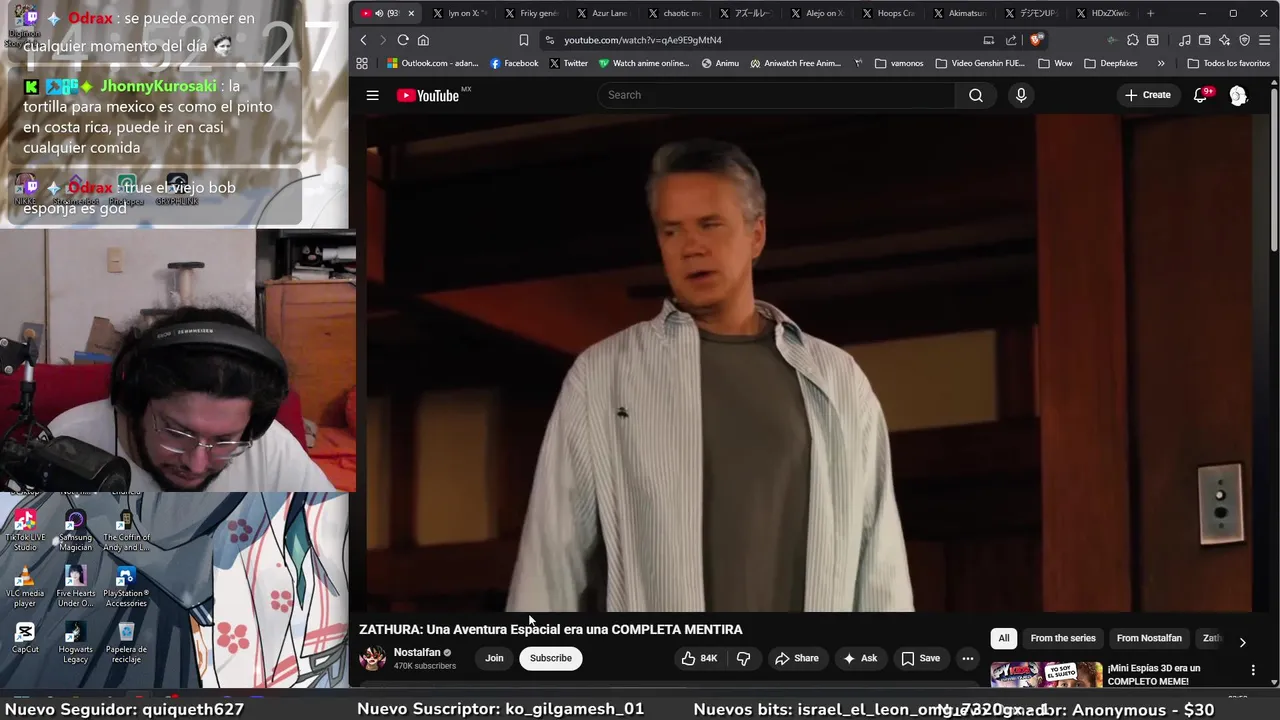Select the From the series chip

click(1063, 638)
